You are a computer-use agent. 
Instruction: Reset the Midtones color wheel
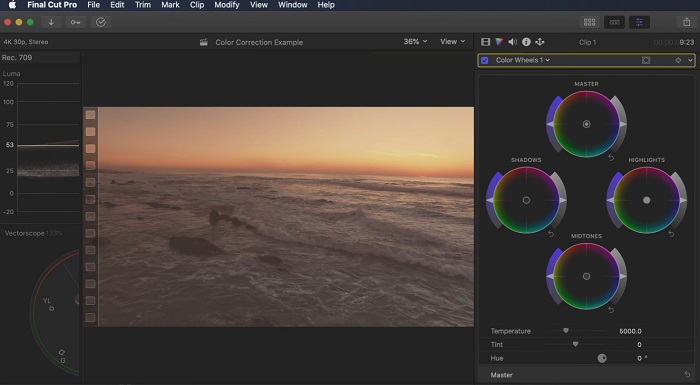[x=611, y=310]
